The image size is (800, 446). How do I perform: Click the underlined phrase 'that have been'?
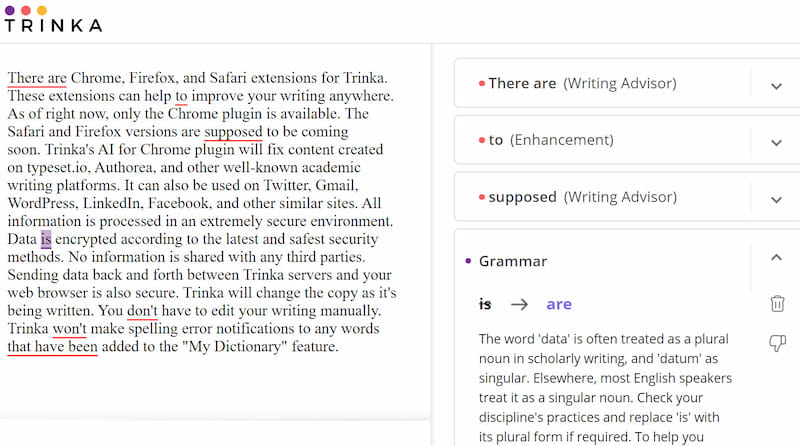tap(52, 347)
